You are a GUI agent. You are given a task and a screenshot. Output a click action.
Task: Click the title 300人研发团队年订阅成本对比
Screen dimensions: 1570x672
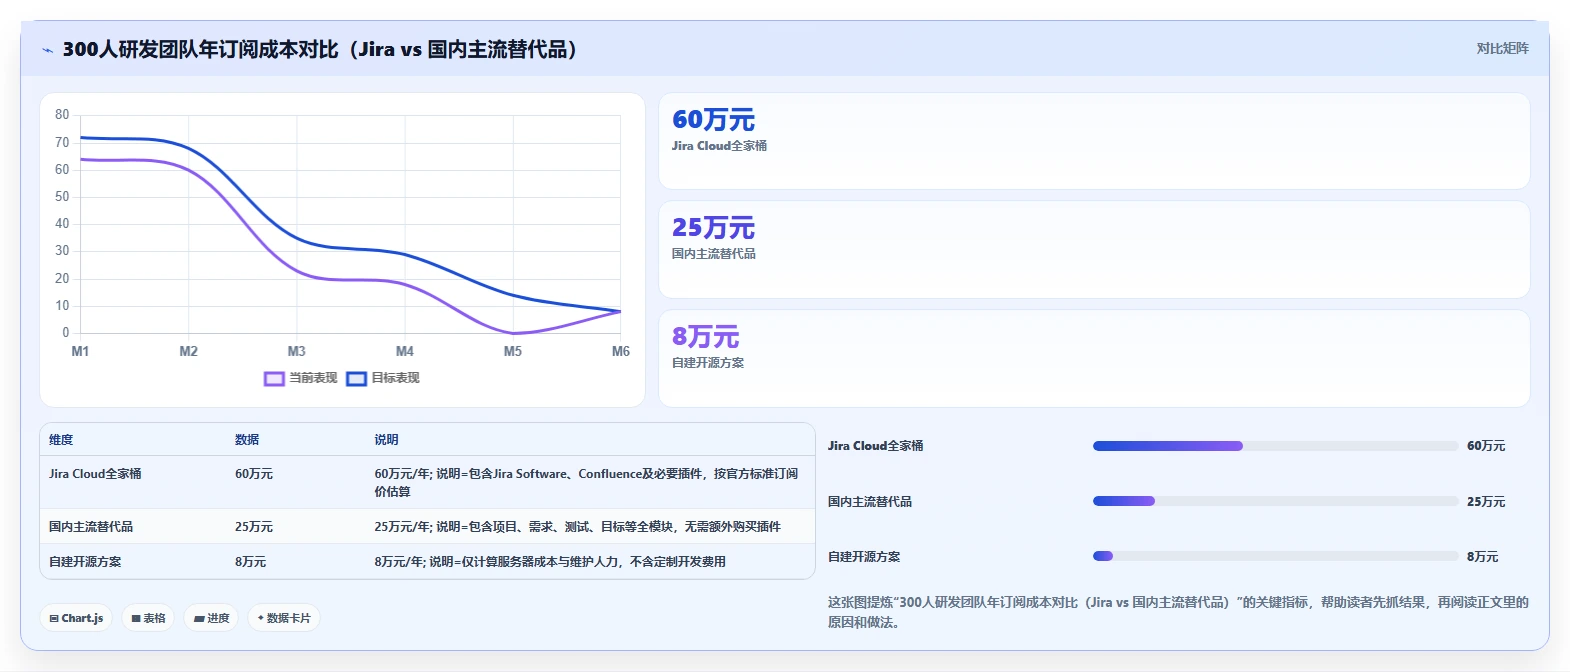tap(320, 50)
